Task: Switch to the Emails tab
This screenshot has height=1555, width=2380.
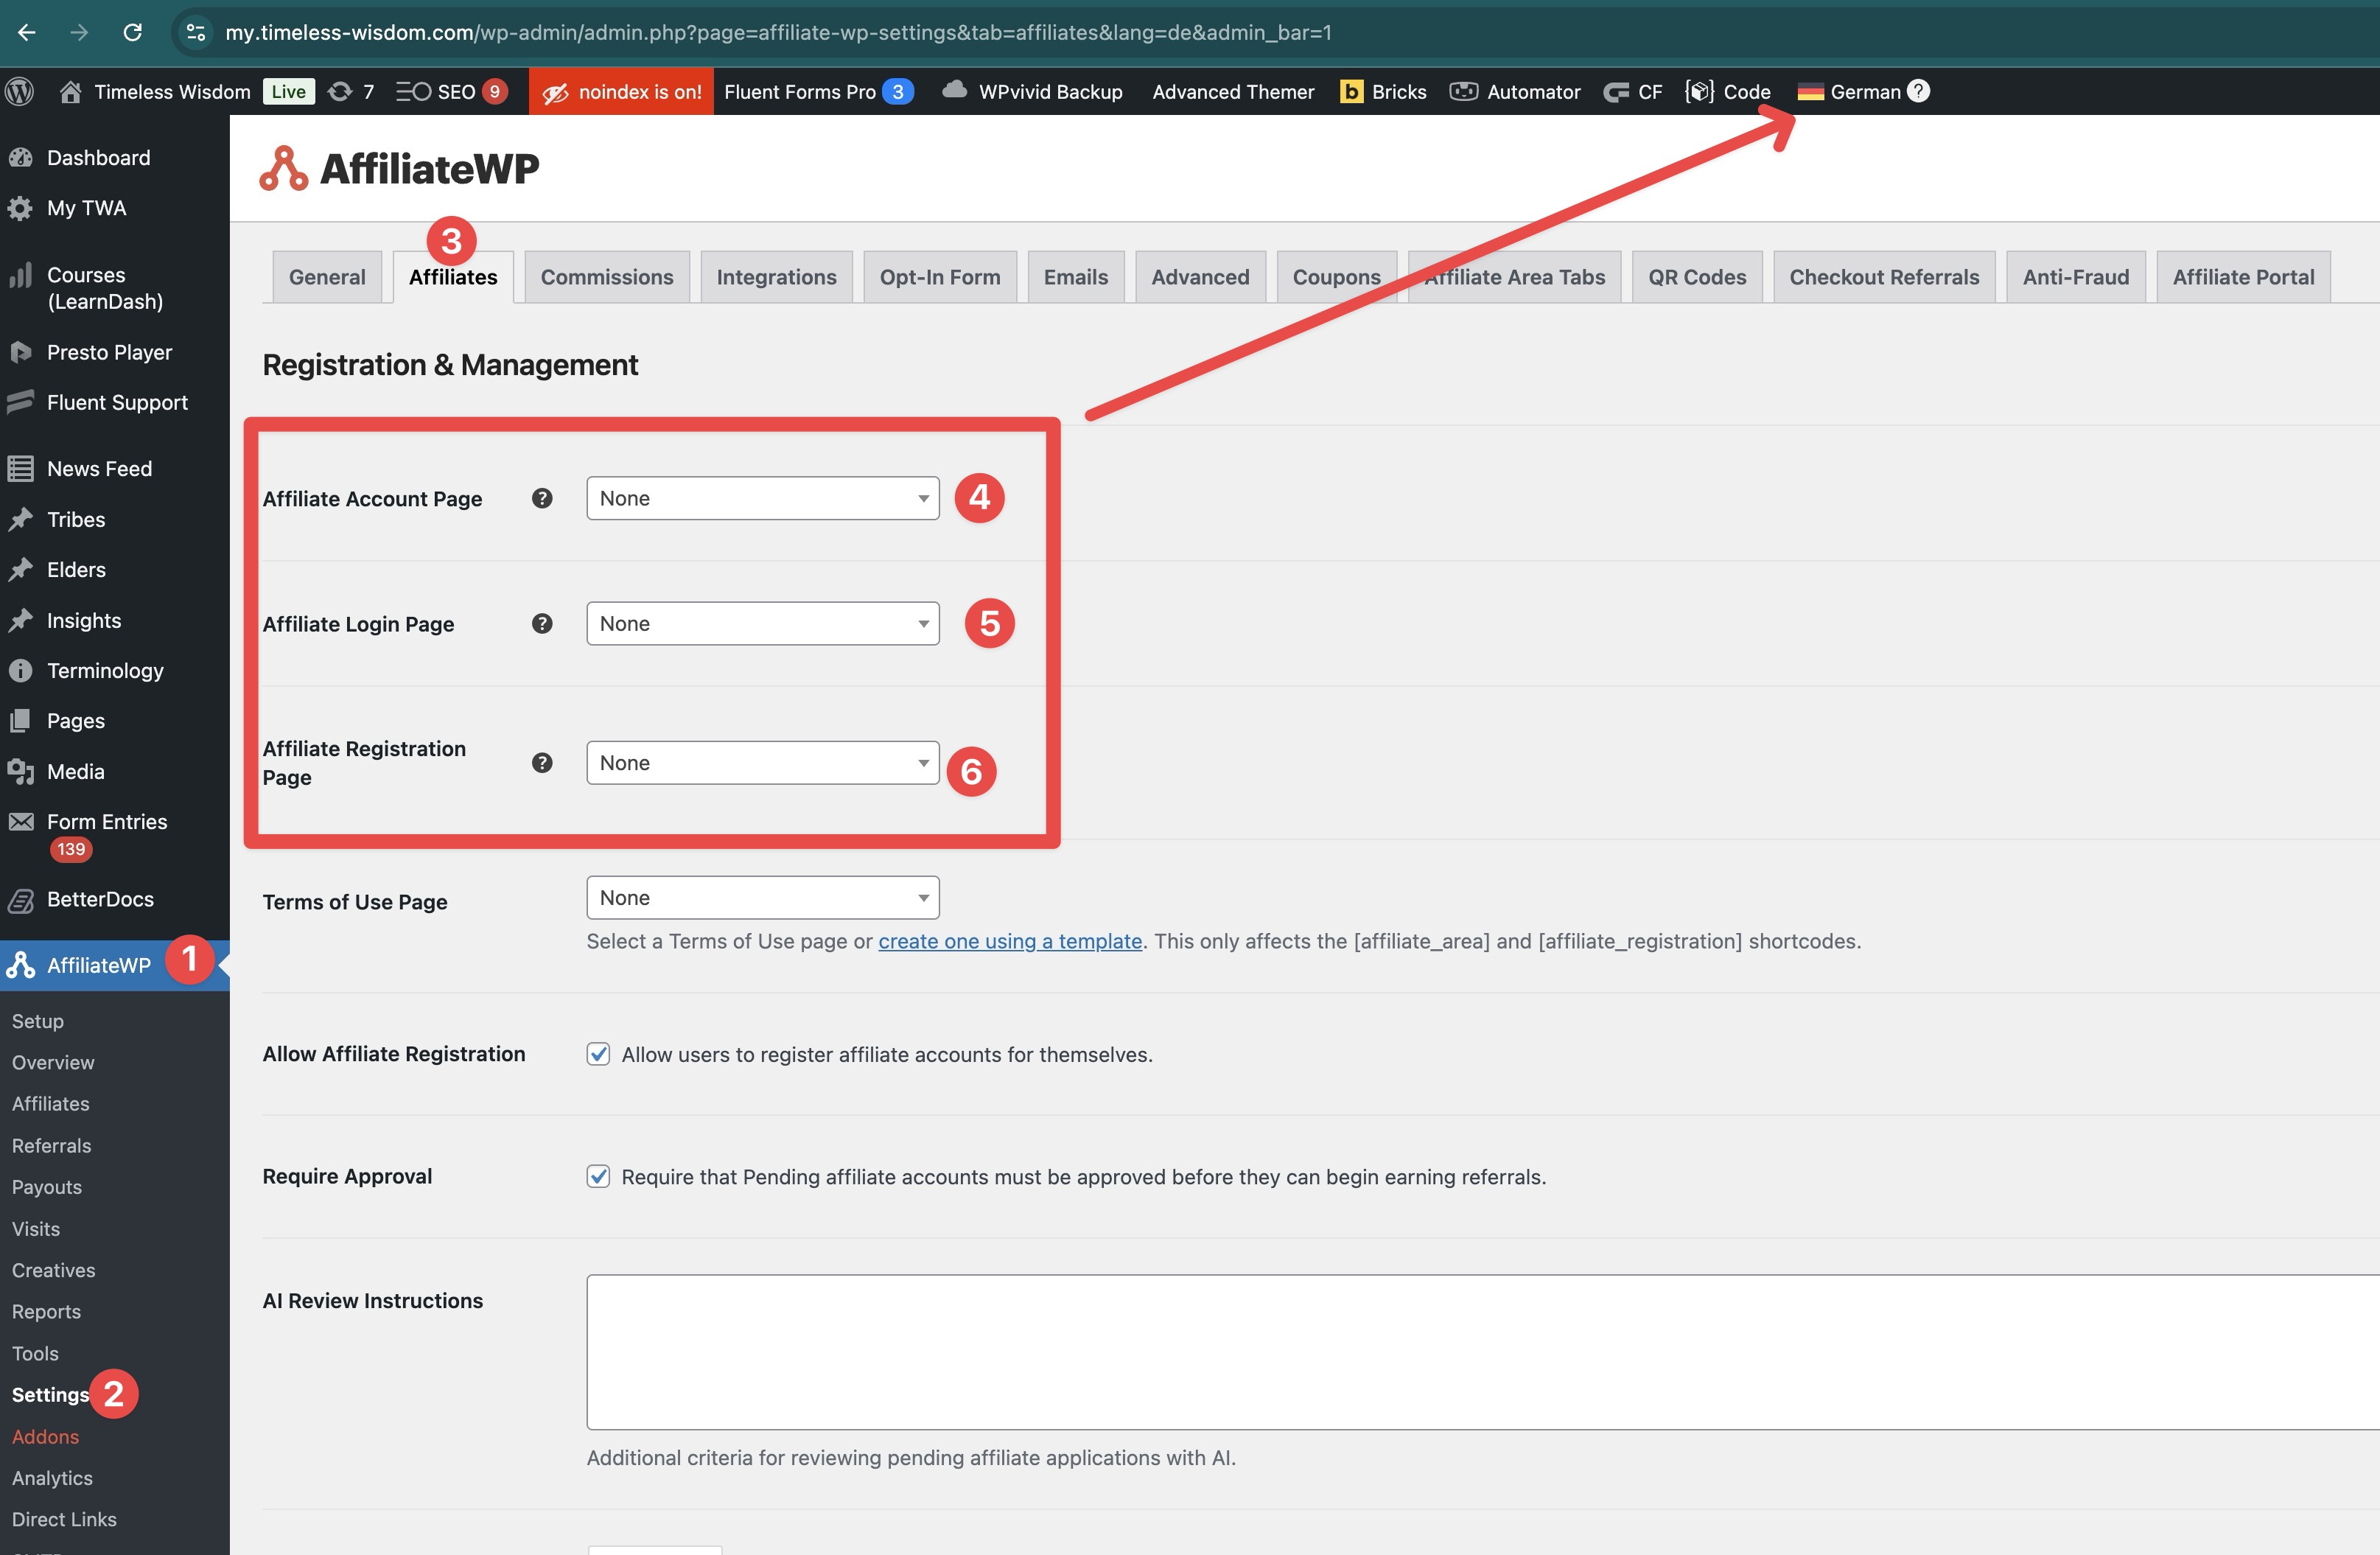Action: point(1076,277)
